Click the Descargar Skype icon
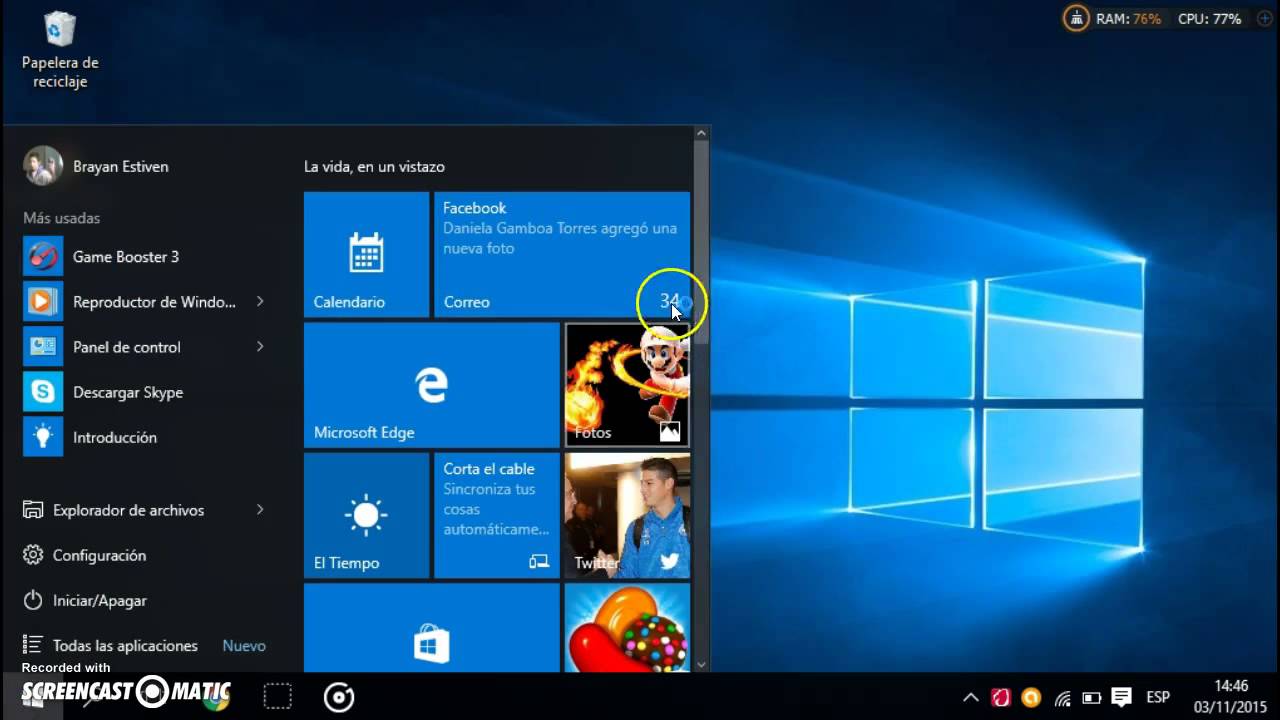The width and height of the screenshot is (1280, 720). coord(43,392)
